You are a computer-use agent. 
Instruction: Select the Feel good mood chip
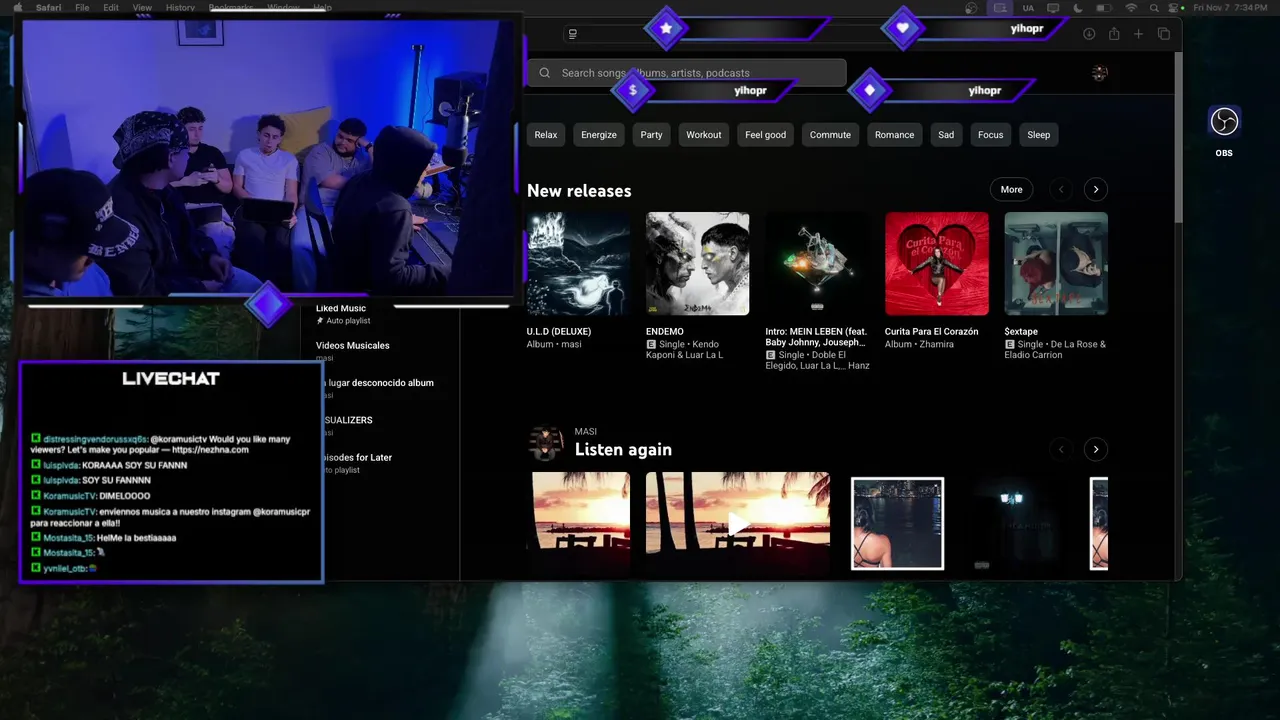(765, 135)
